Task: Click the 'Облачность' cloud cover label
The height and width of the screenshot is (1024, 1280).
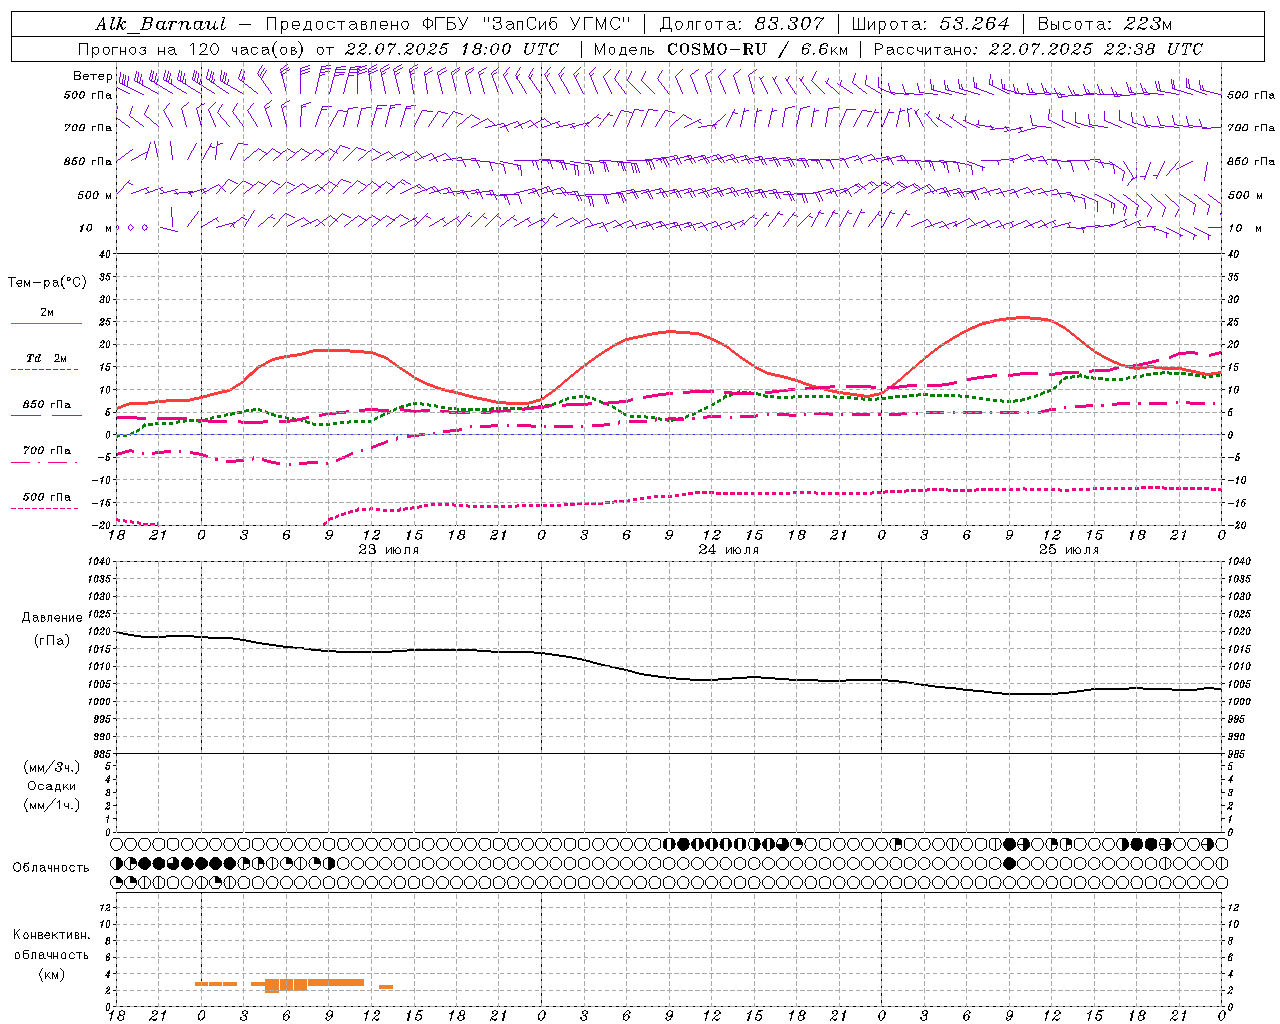Action: pos(51,868)
